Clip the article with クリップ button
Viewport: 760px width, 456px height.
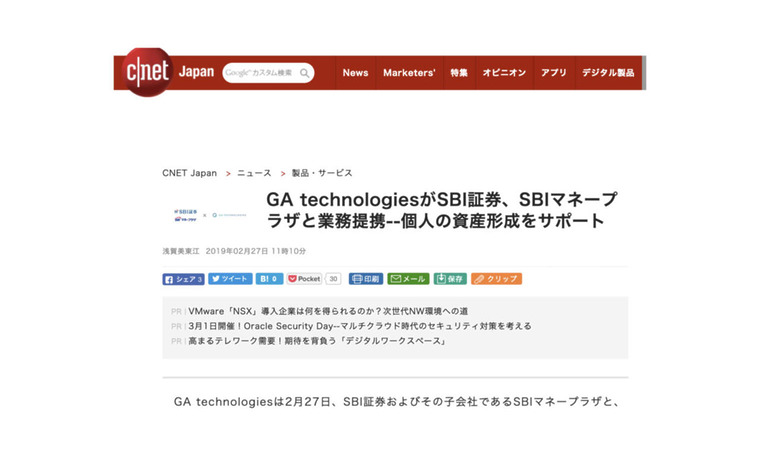496,279
